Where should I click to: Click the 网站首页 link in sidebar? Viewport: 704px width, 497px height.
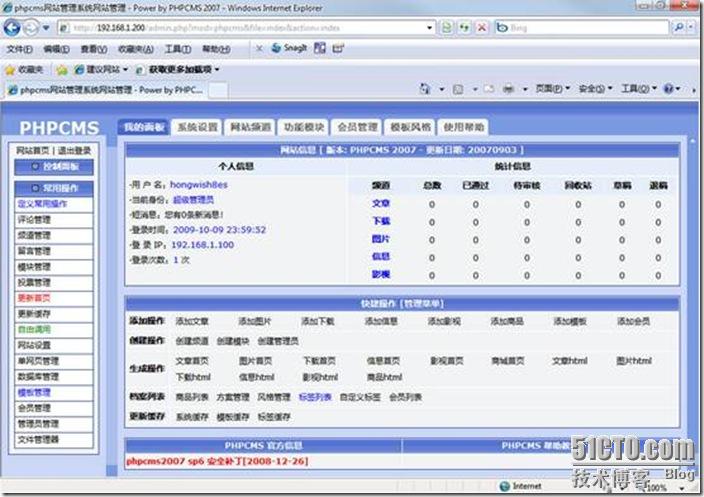(32, 150)
